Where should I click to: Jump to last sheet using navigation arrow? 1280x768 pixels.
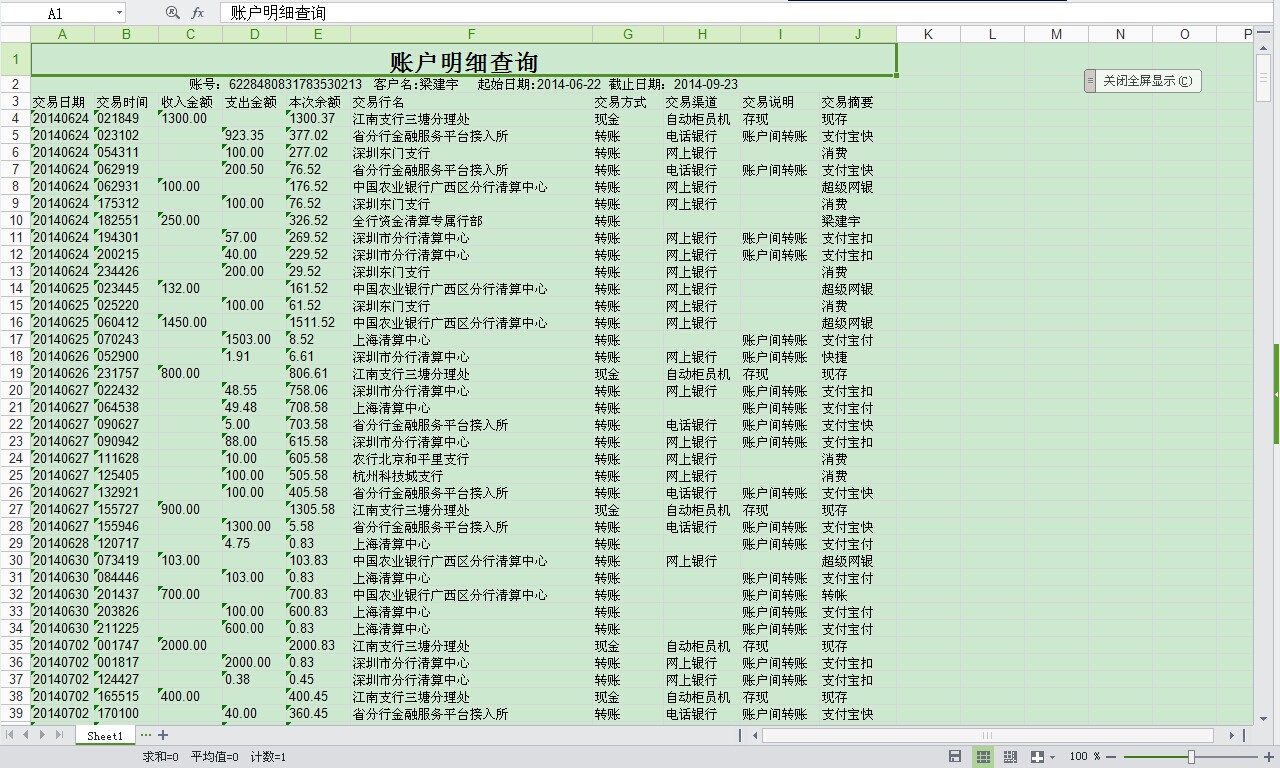pyautogui.click(x=58, y=735)
